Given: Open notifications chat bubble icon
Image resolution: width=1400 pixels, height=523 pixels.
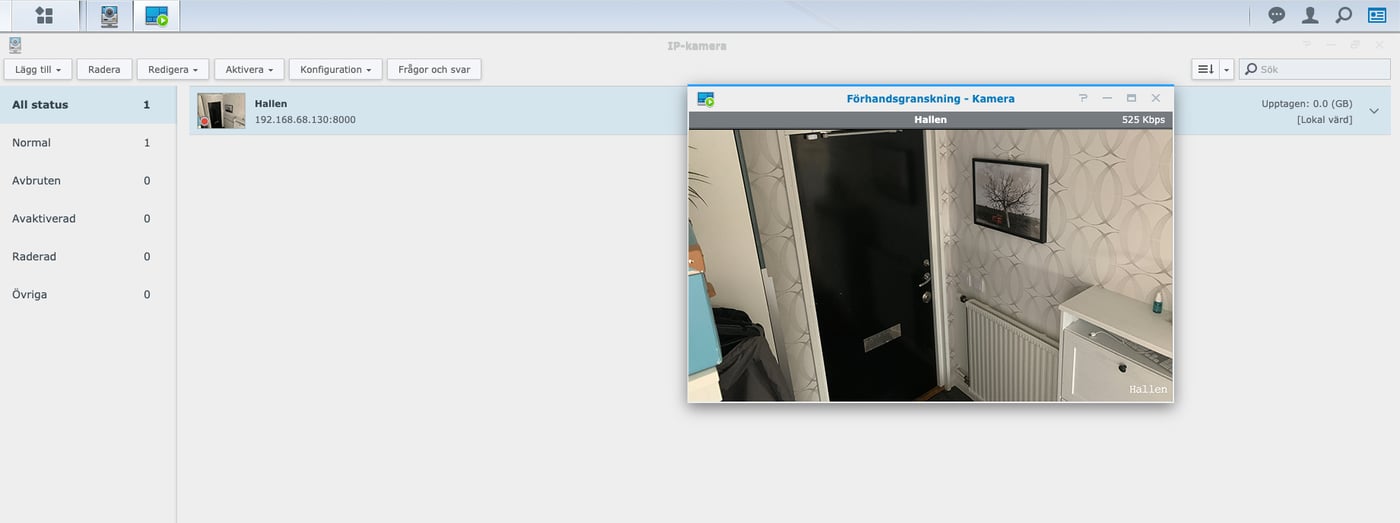Looking at the screenshot, I should (x=1277, y=15).
